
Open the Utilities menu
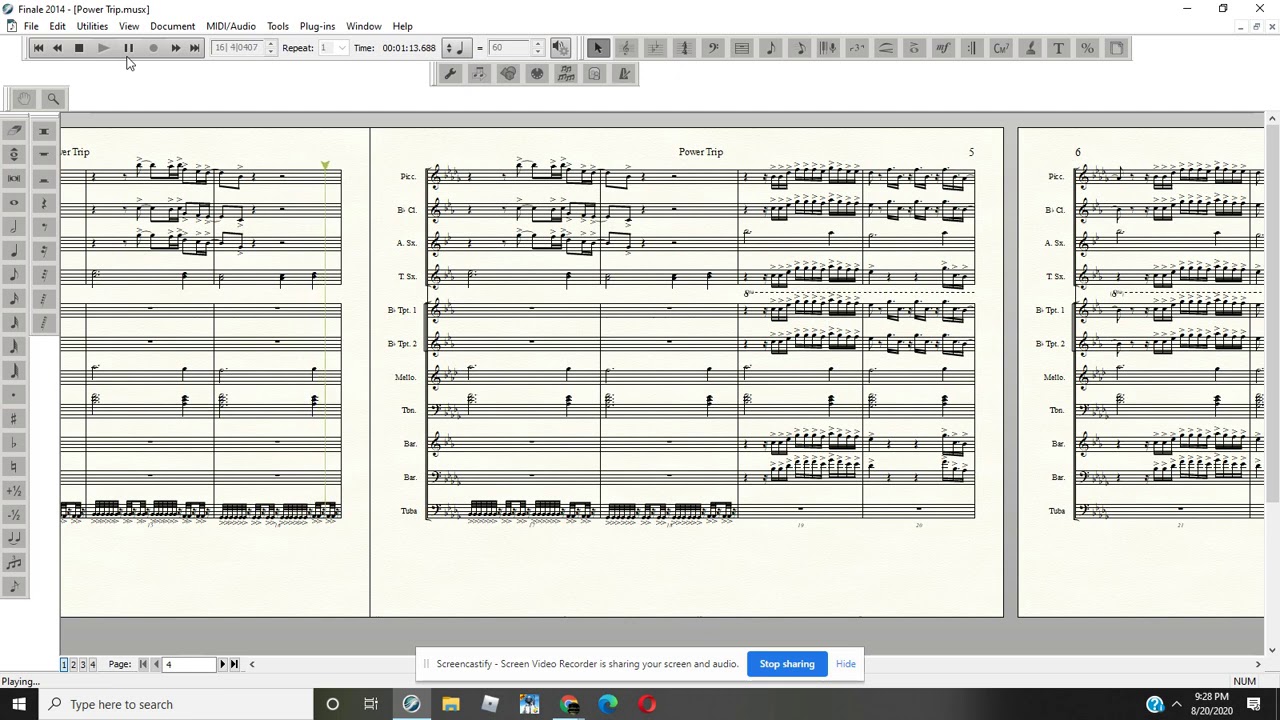click(x=92, y=26)
